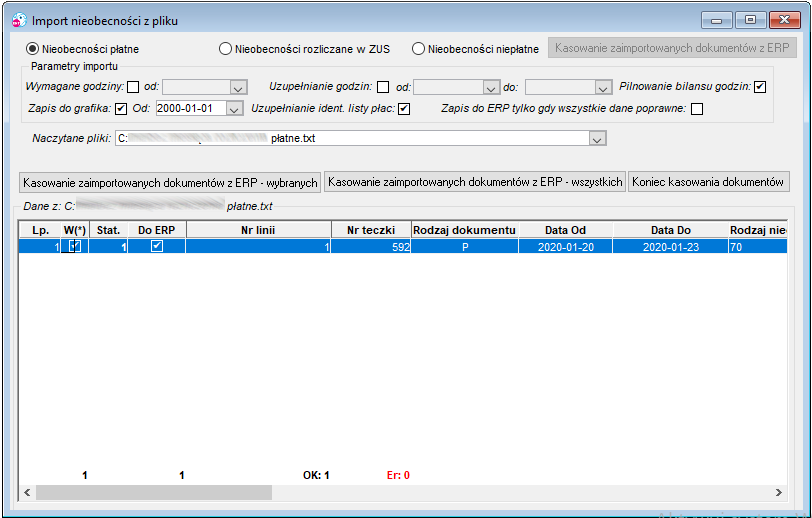This screenshot has width=812, height=518.
Task: Click Rodzaj dokumentu cell P
Action: click(x=465, y=247)
